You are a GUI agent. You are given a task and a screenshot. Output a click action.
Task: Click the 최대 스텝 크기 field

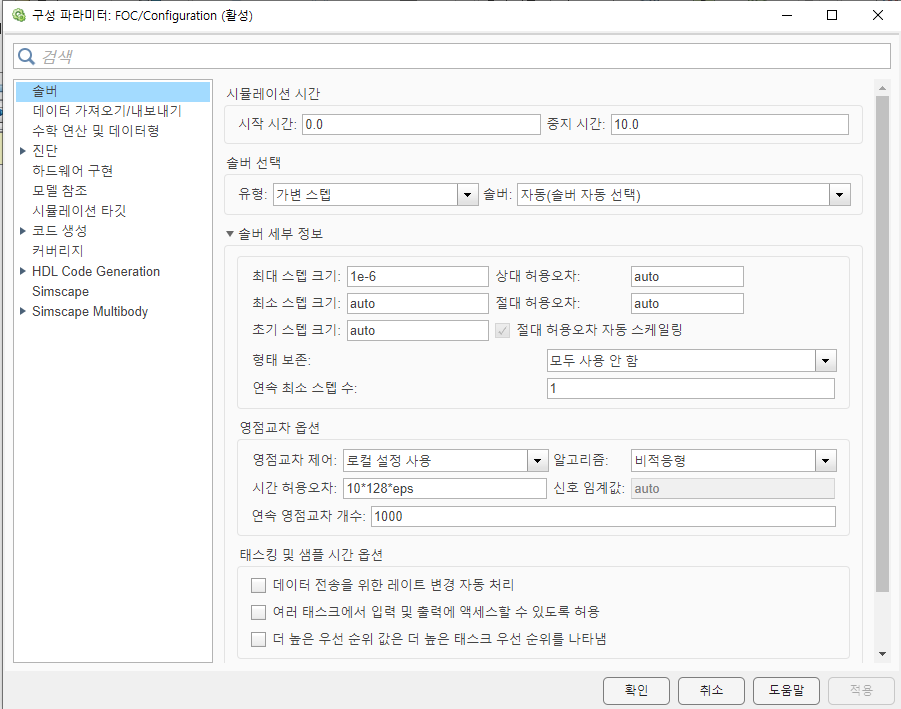(x=418, y=276)
